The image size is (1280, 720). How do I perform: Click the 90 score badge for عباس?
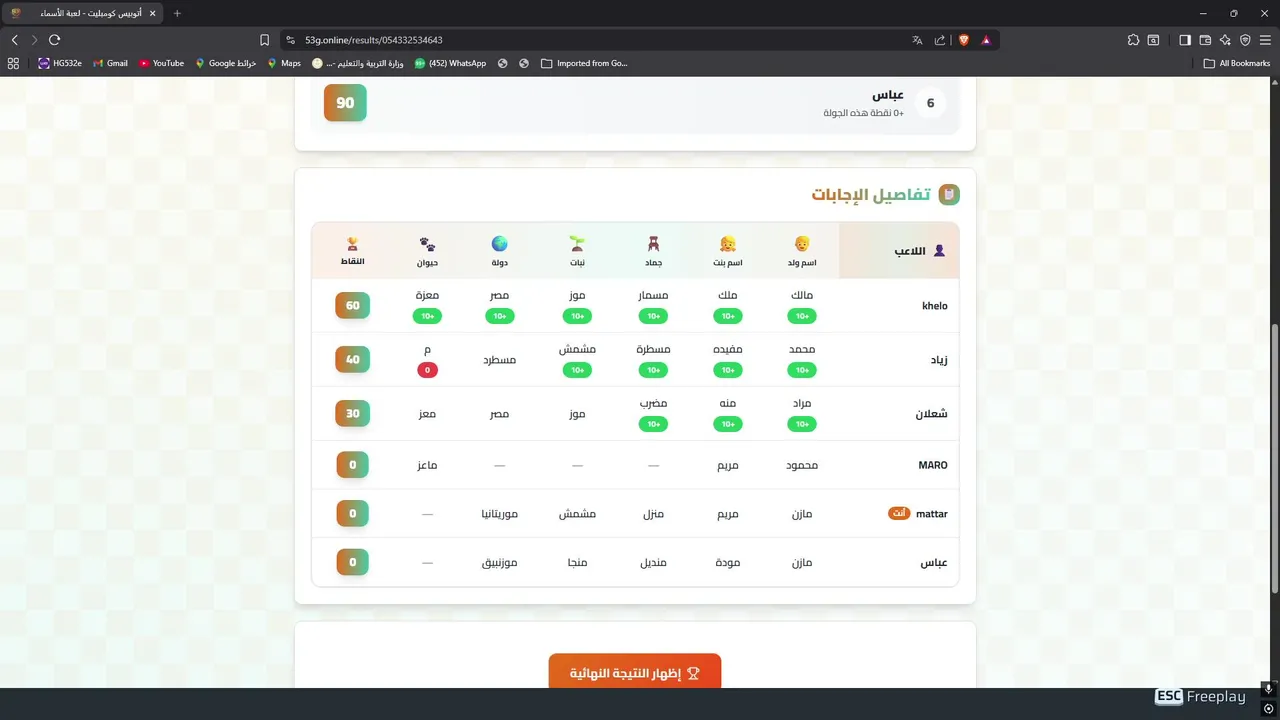click(x=345, y=103)
